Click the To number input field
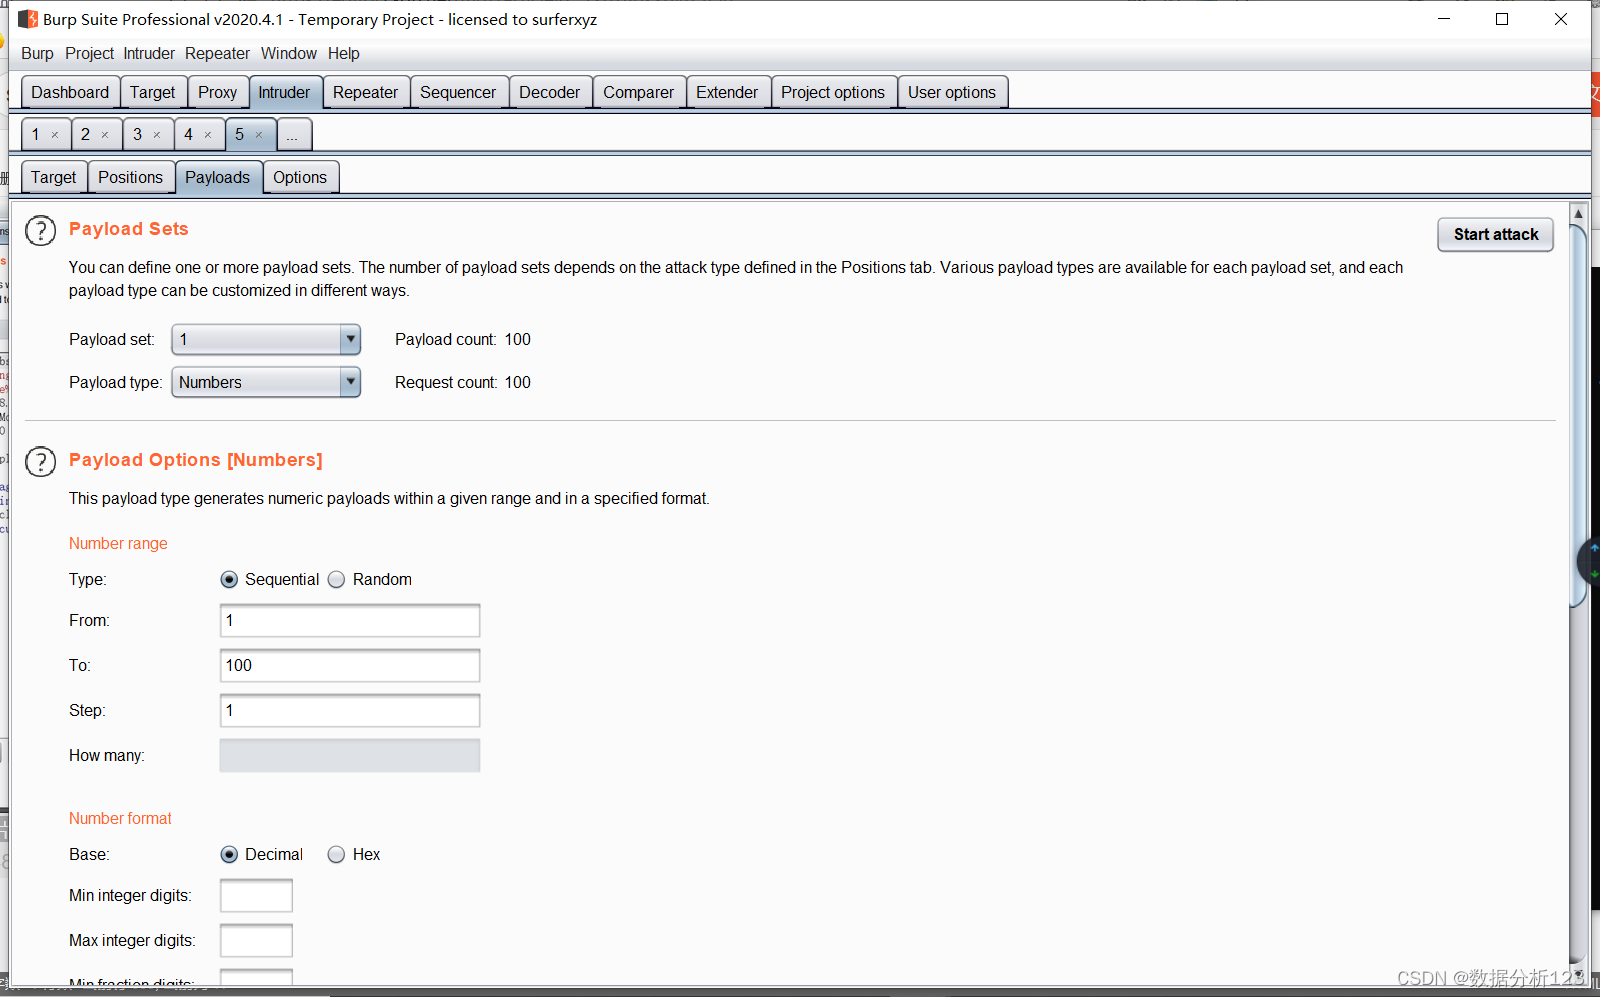 (x=350, y=665)
